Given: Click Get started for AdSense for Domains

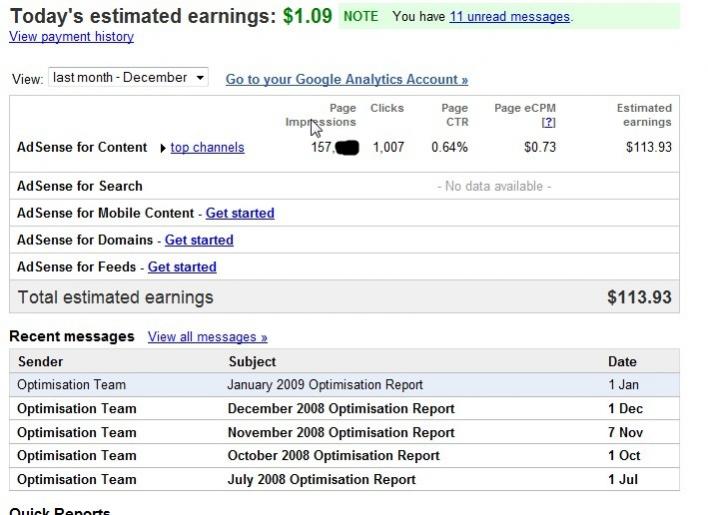Looking at the screenshot, I should pyautogui.click(x=199, y=240).
